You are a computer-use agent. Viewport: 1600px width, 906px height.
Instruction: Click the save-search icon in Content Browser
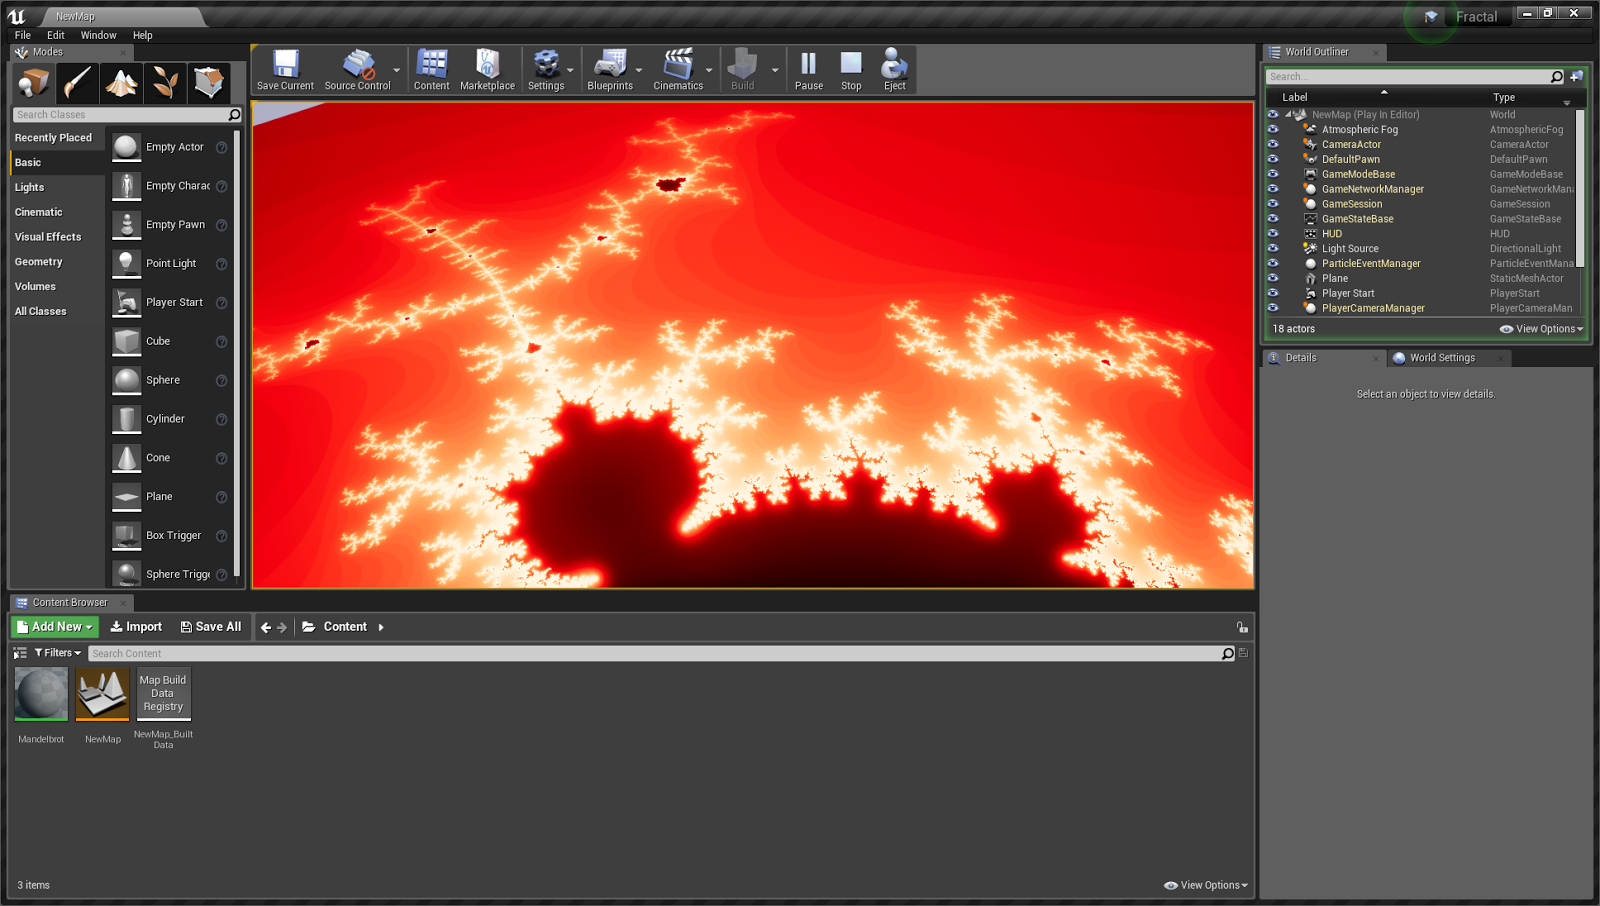1243,653
